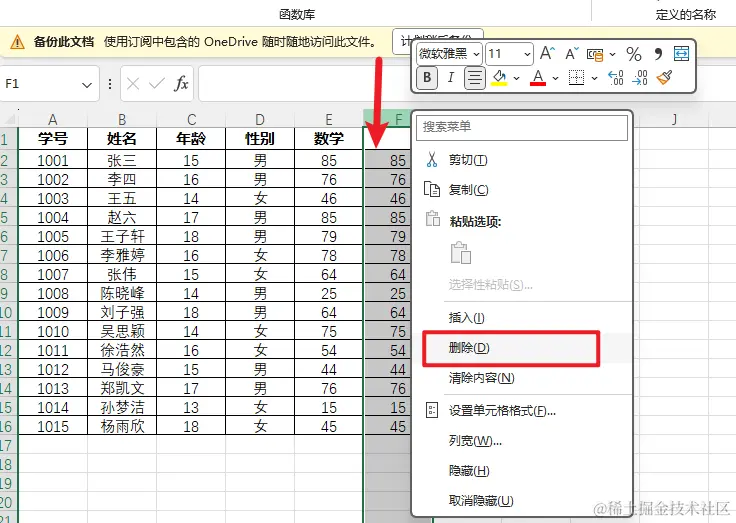Open borders dropdown arrow
The height and width of the screenshot is (523, 736).
pyautogui.click(x=594, y=78)
